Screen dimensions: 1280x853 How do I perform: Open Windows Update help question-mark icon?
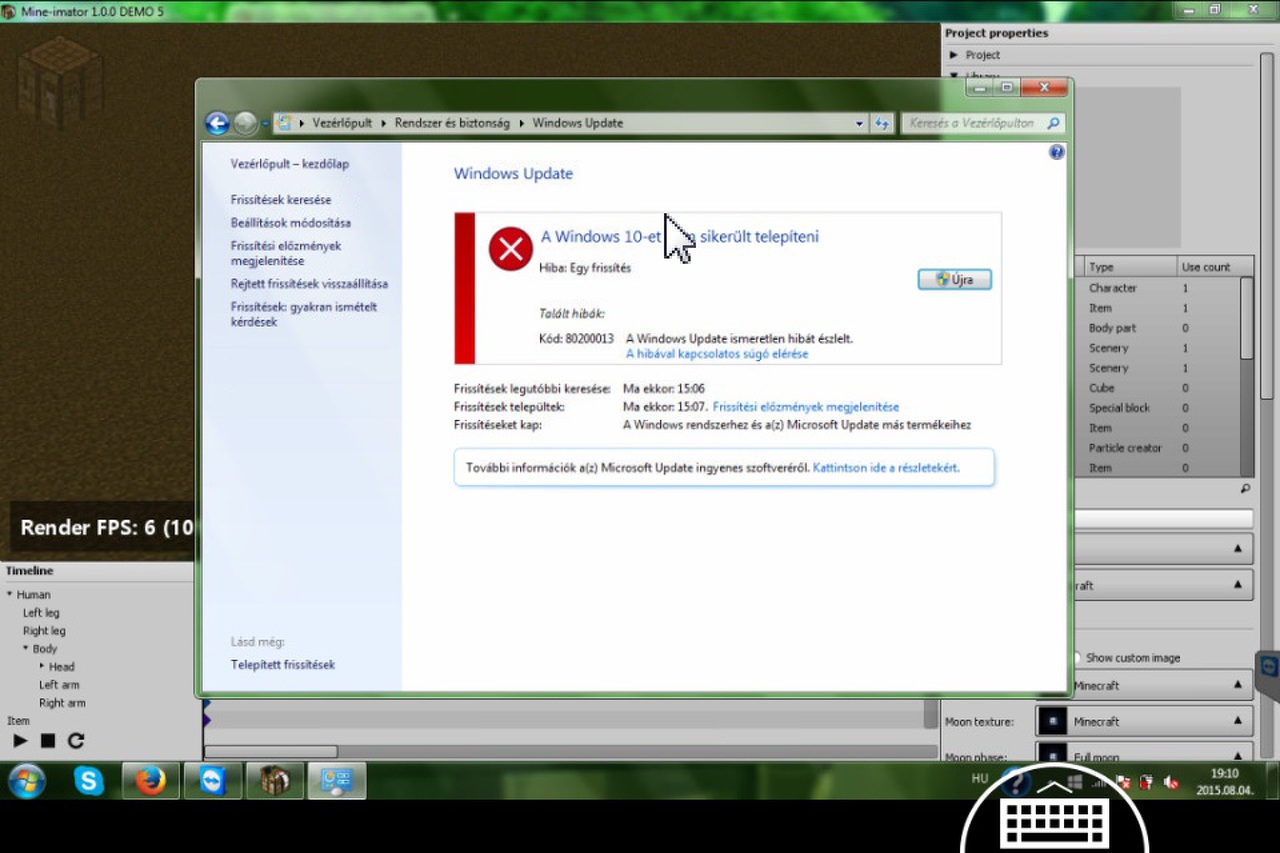tap(1057, 152)
